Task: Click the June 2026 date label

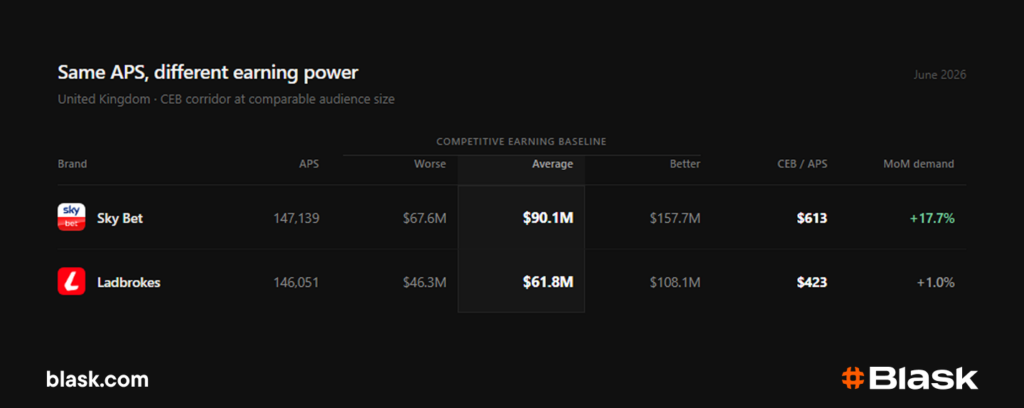Action: pos(940,74)
